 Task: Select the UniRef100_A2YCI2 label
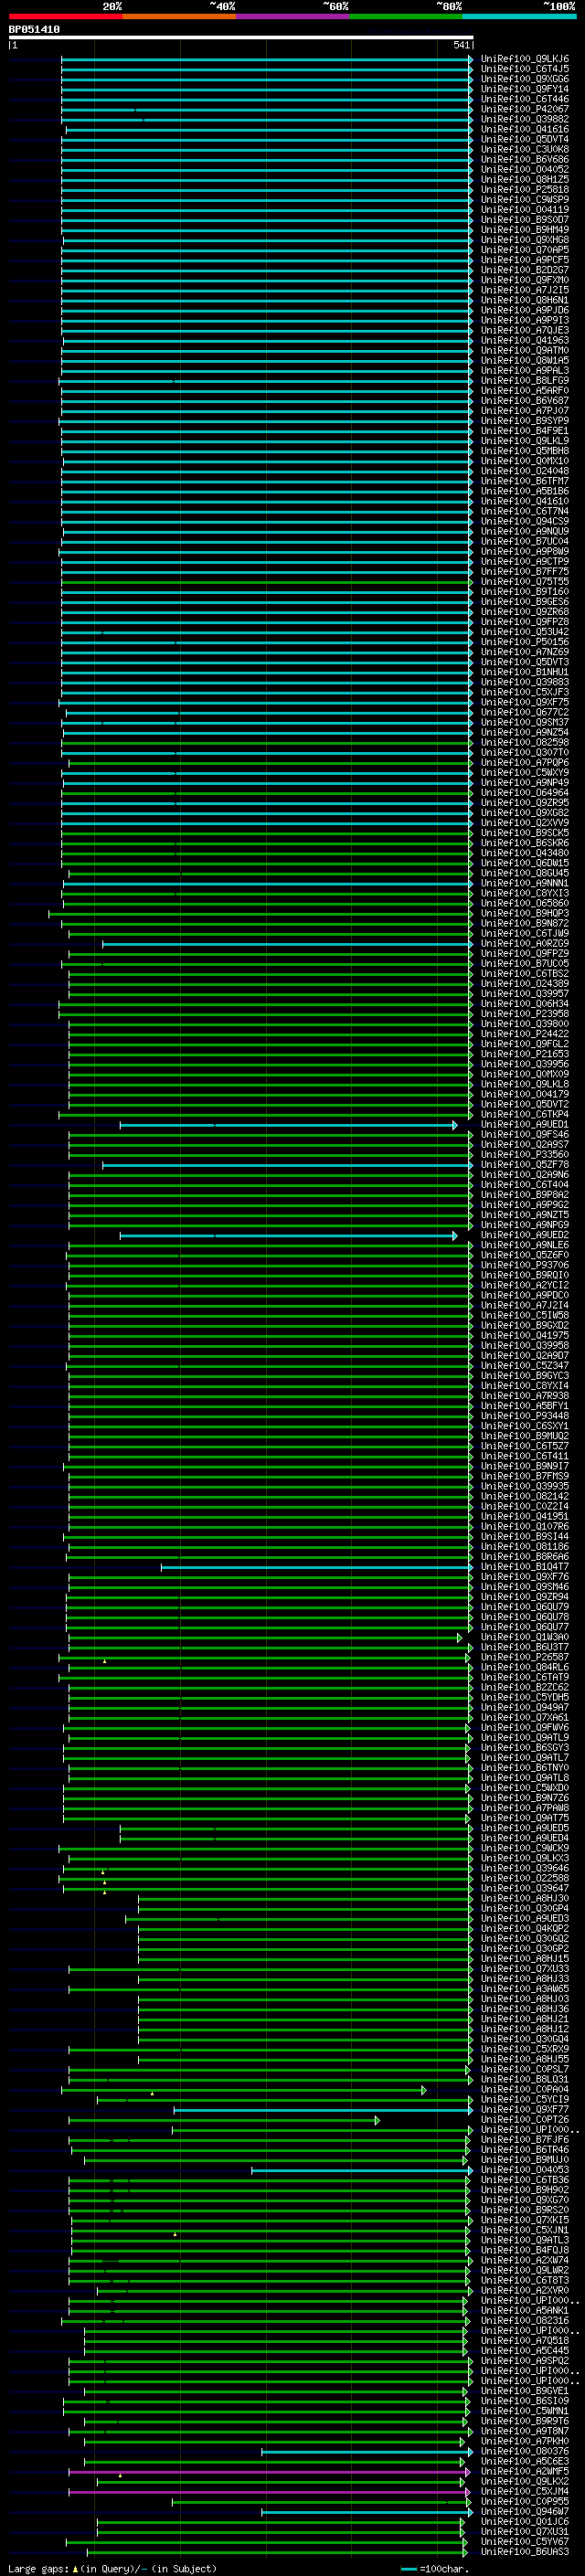[x=525, y=1286]
